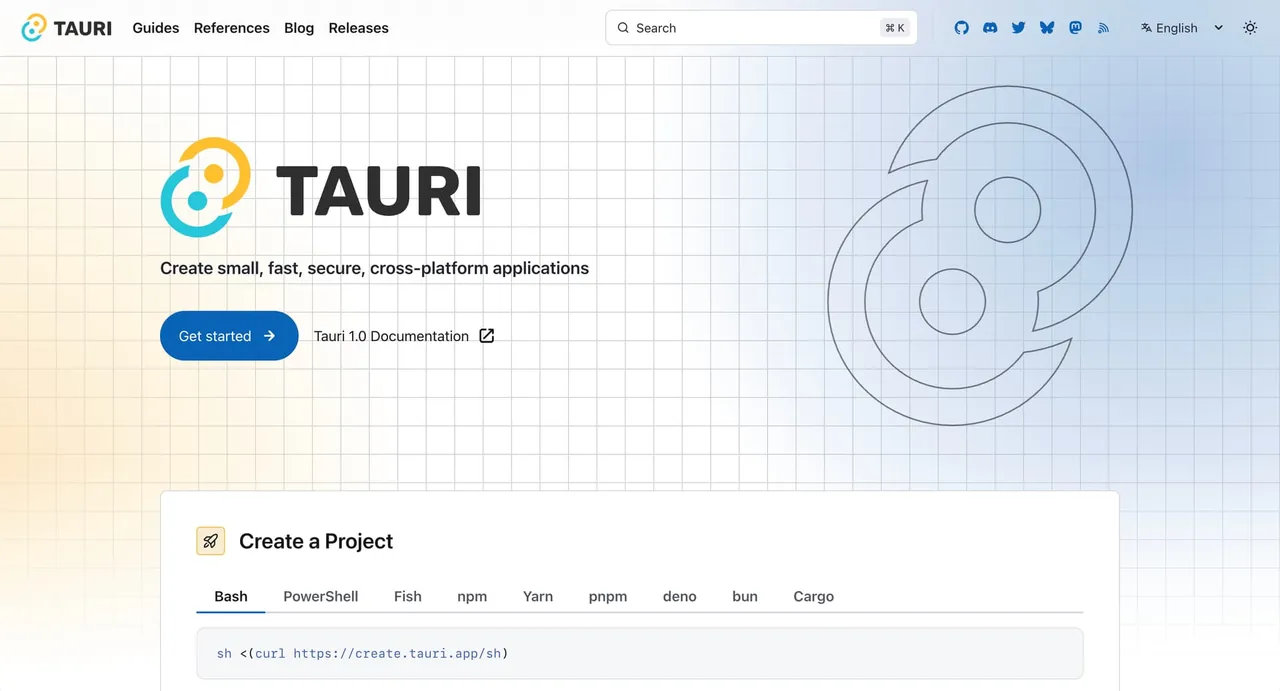Open the Releases page
The image size is (1280, 691).
tap(358, 28)
